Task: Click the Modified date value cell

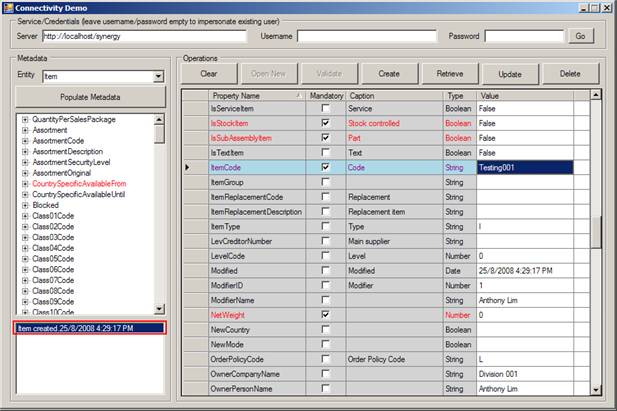Action: 525,270
